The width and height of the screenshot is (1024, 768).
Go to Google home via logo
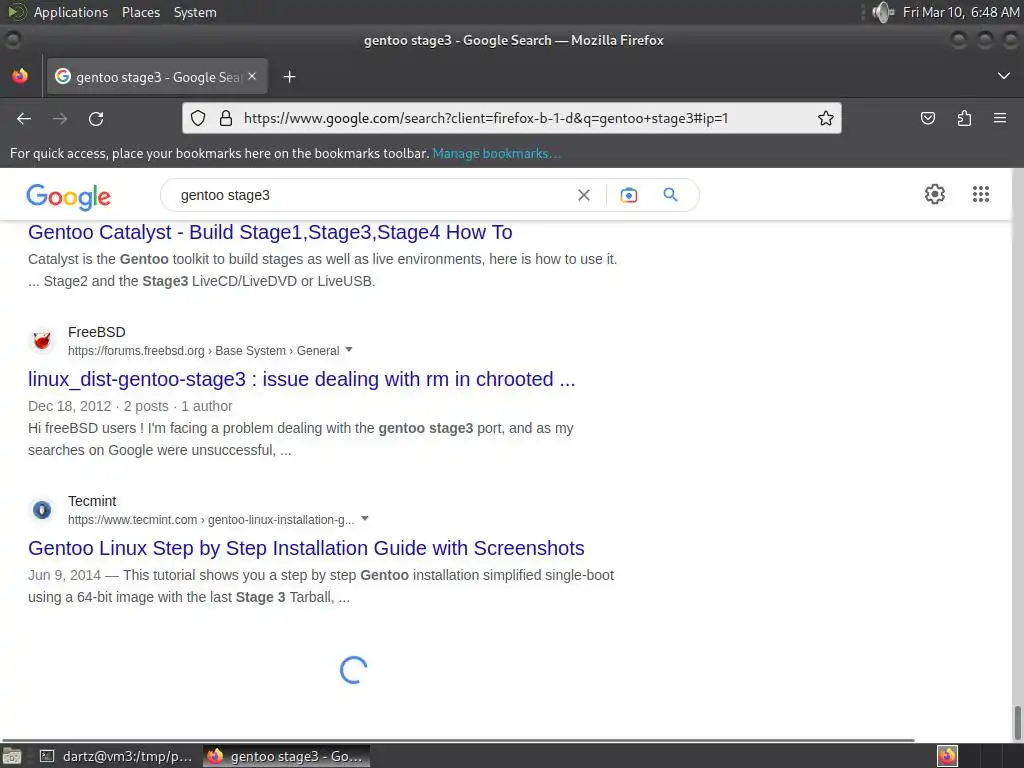69,196
